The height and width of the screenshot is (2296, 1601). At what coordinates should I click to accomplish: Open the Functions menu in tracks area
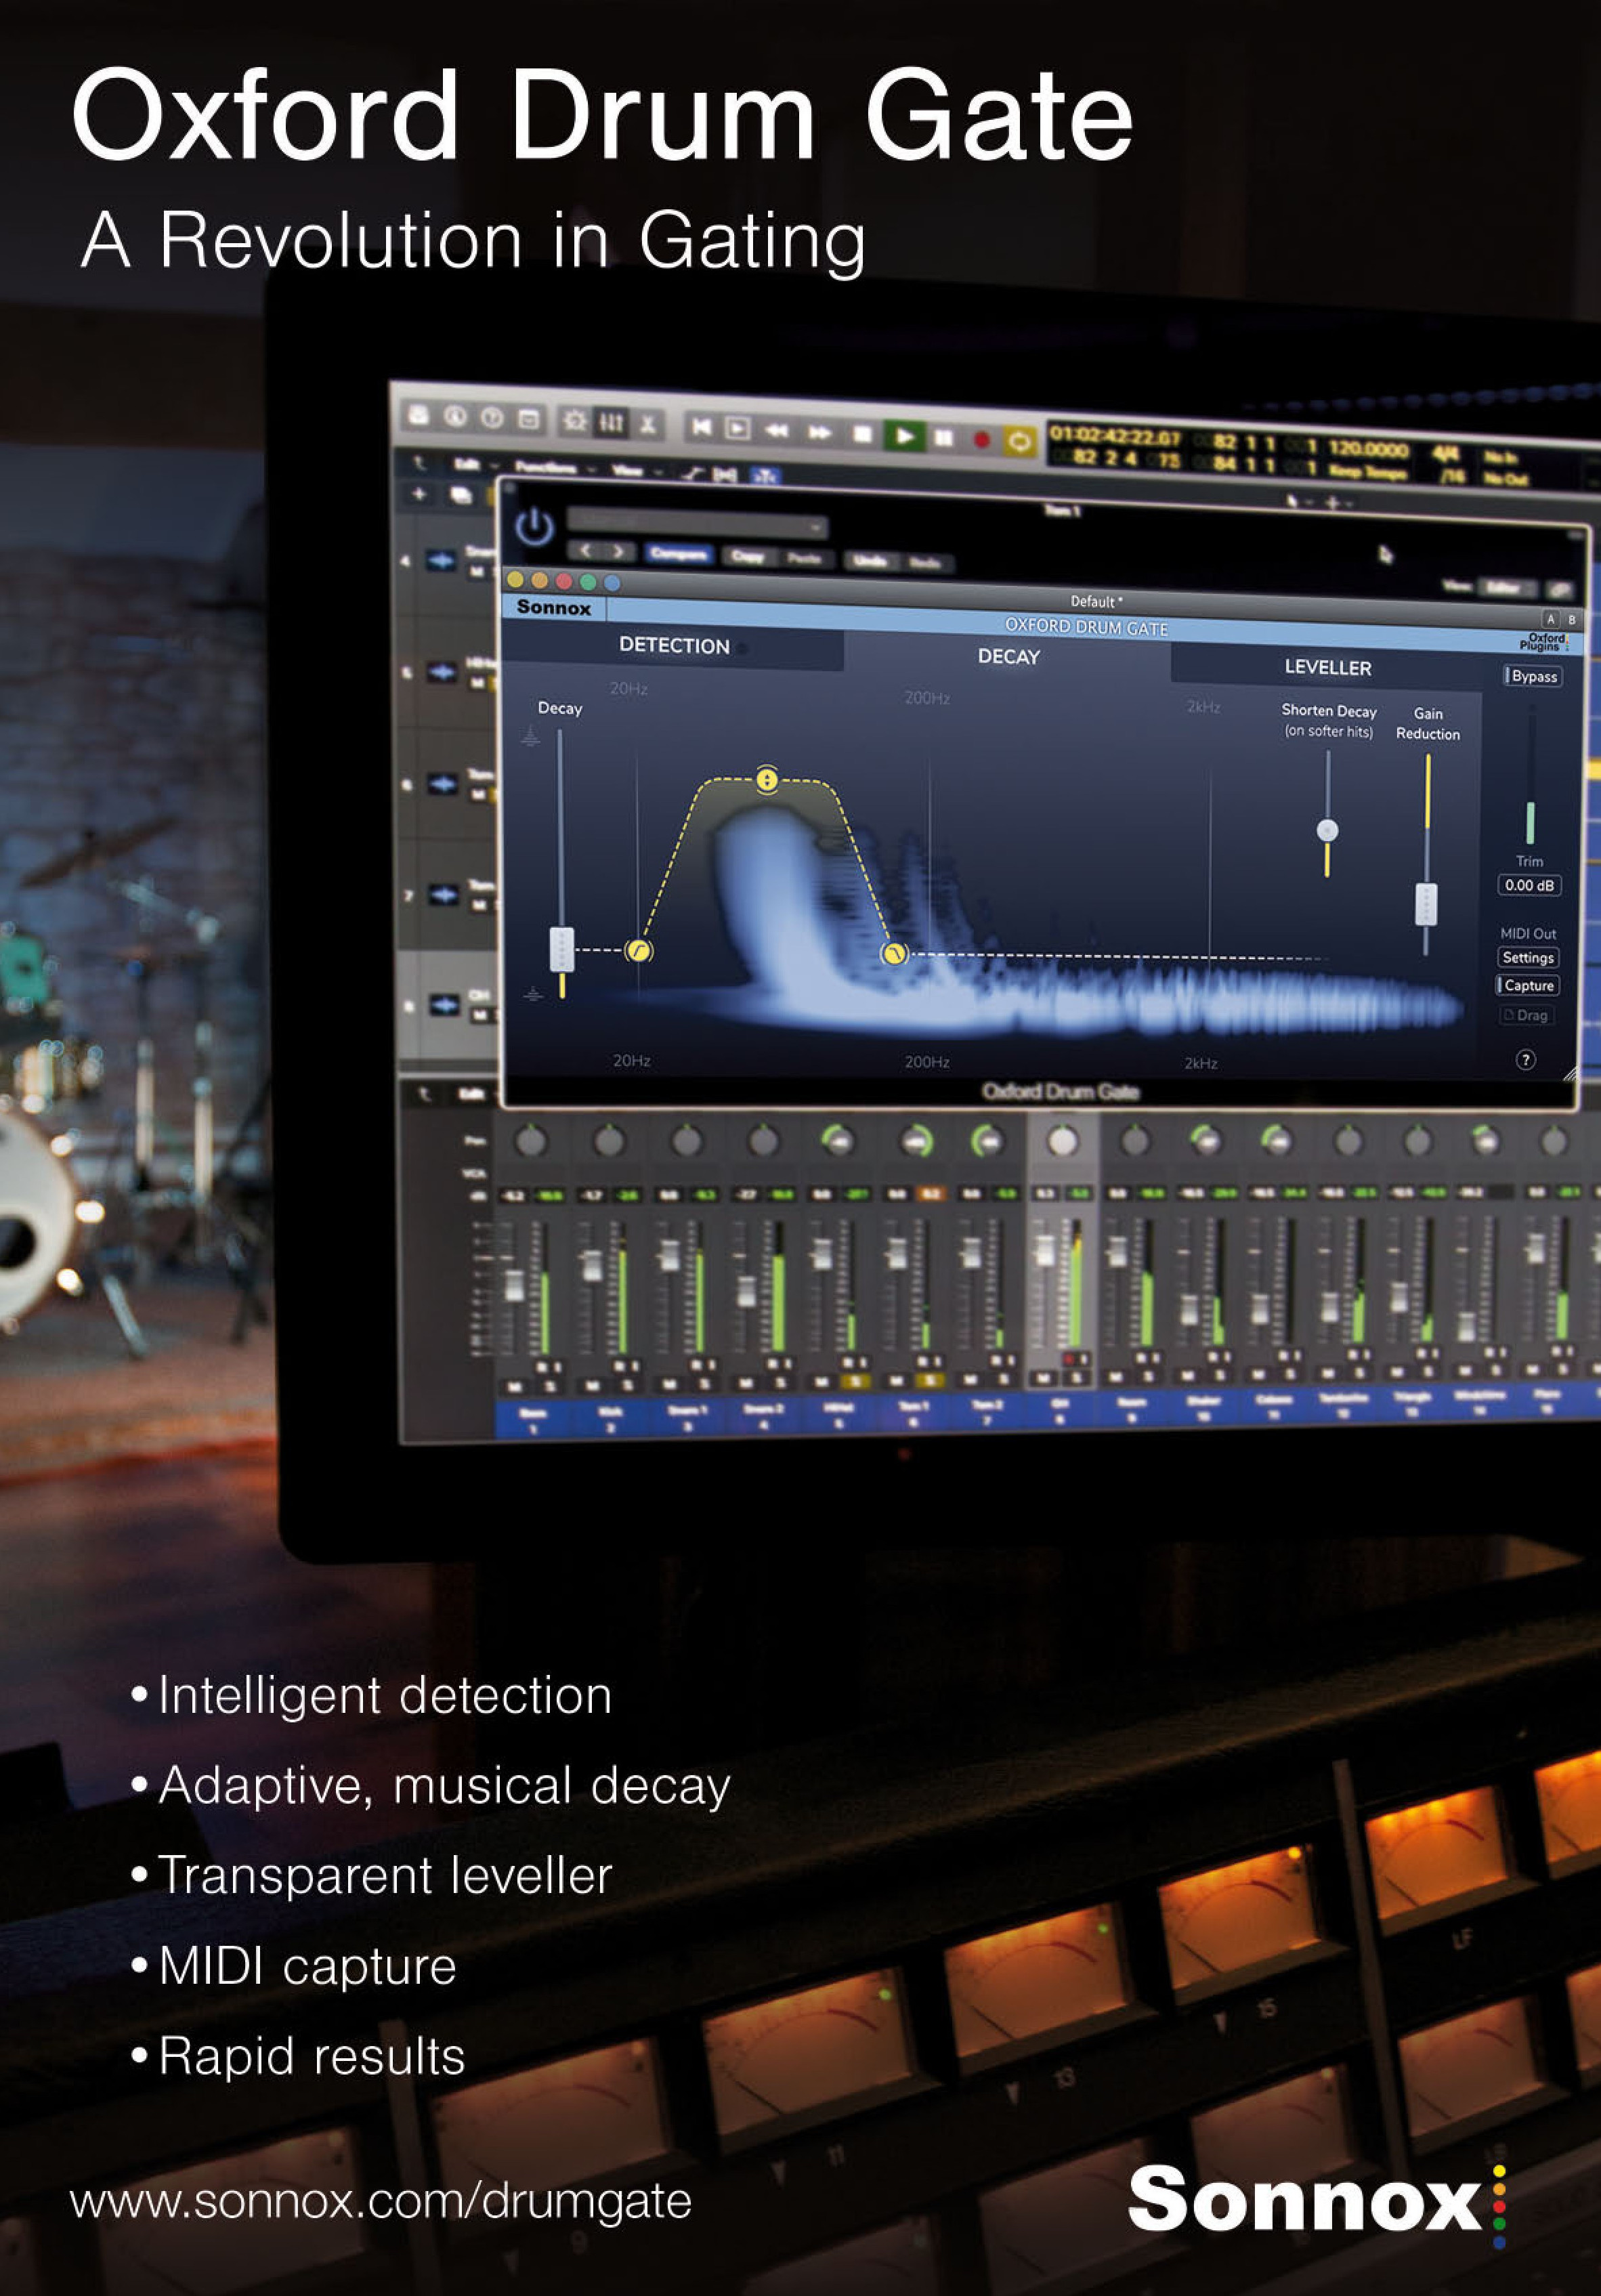click(x=546, y=467)
